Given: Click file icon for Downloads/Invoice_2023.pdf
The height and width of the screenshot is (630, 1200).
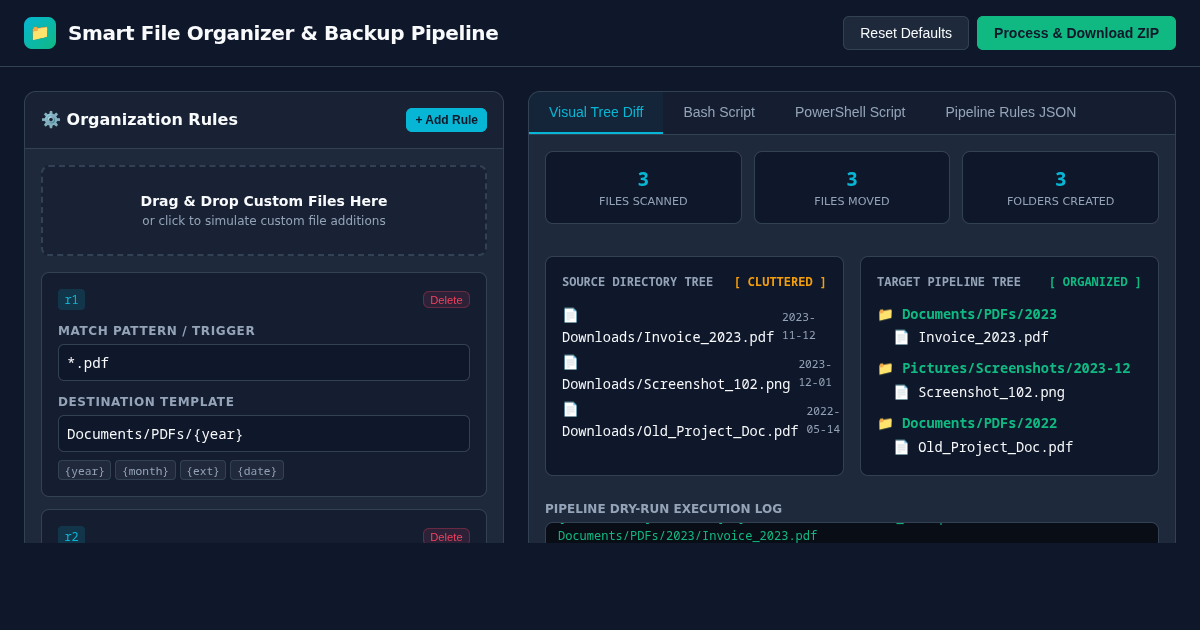Looking at the screenshot, I should [x=570, y=315].
